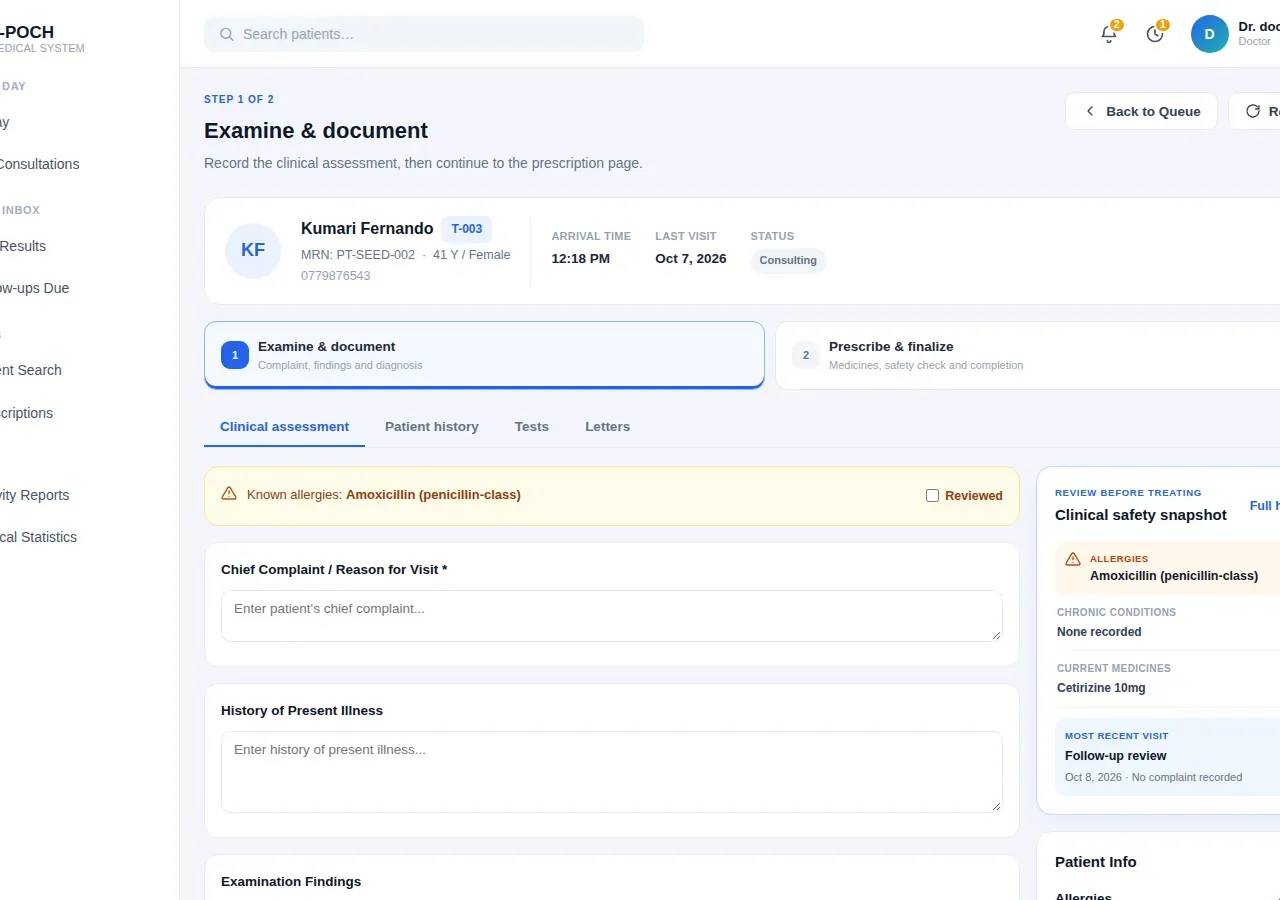Image resolution: width=1280 pixels, height=900 pixels.
Task: Switch to the Clinical assessment tab
Action: coord(284,427)
